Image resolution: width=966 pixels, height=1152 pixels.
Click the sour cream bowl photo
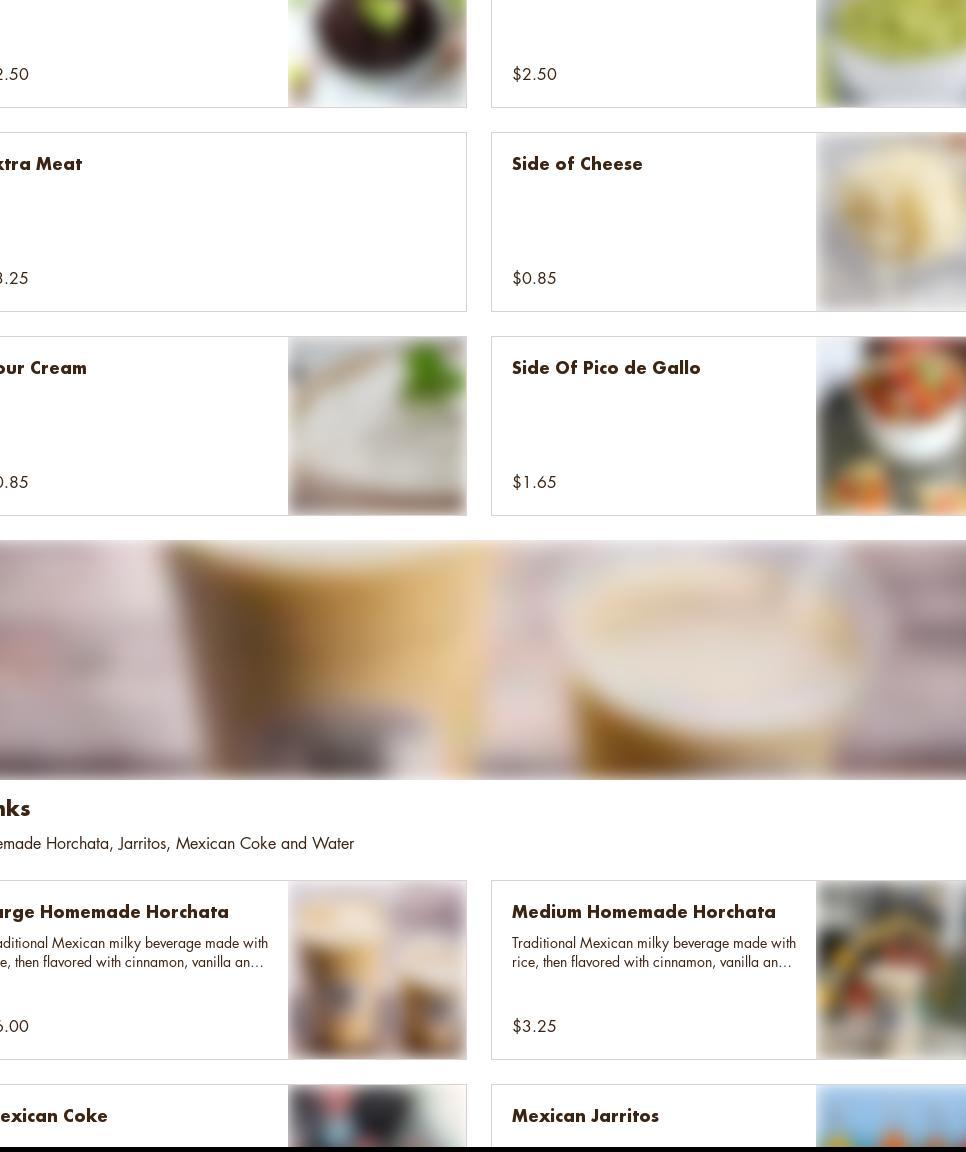click(x=377, y=426)
